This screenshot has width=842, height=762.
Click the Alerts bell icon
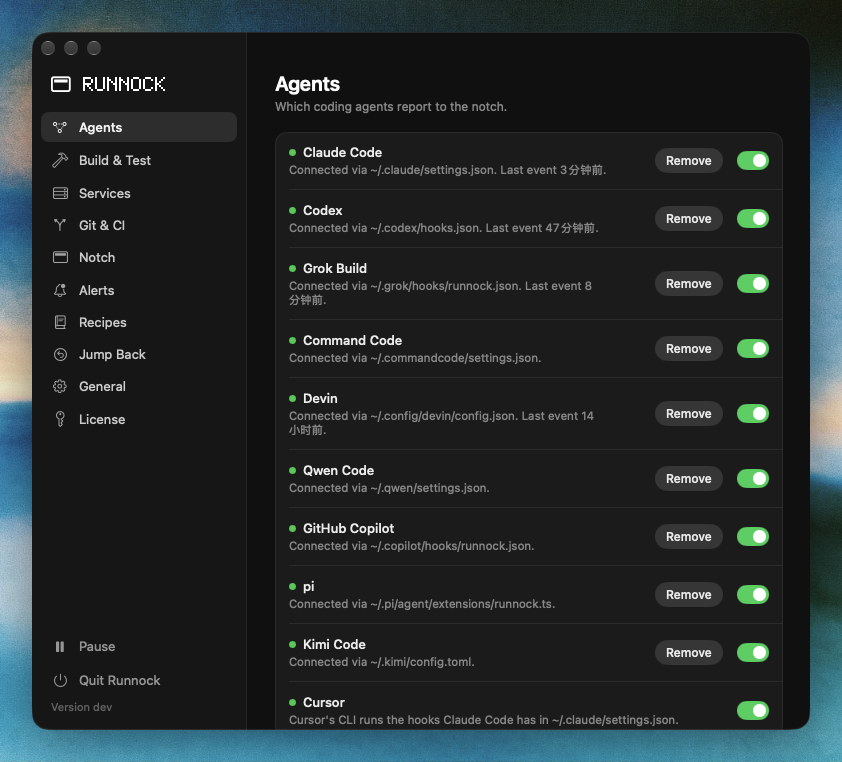click(60, 291)
